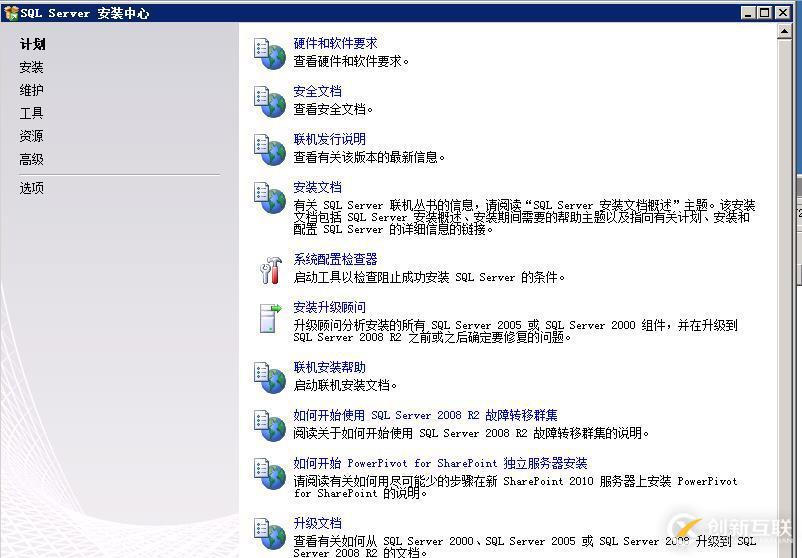Open the 升级文档 link
This screenshot has height=558, width=802.
click(x=317, y=523)
